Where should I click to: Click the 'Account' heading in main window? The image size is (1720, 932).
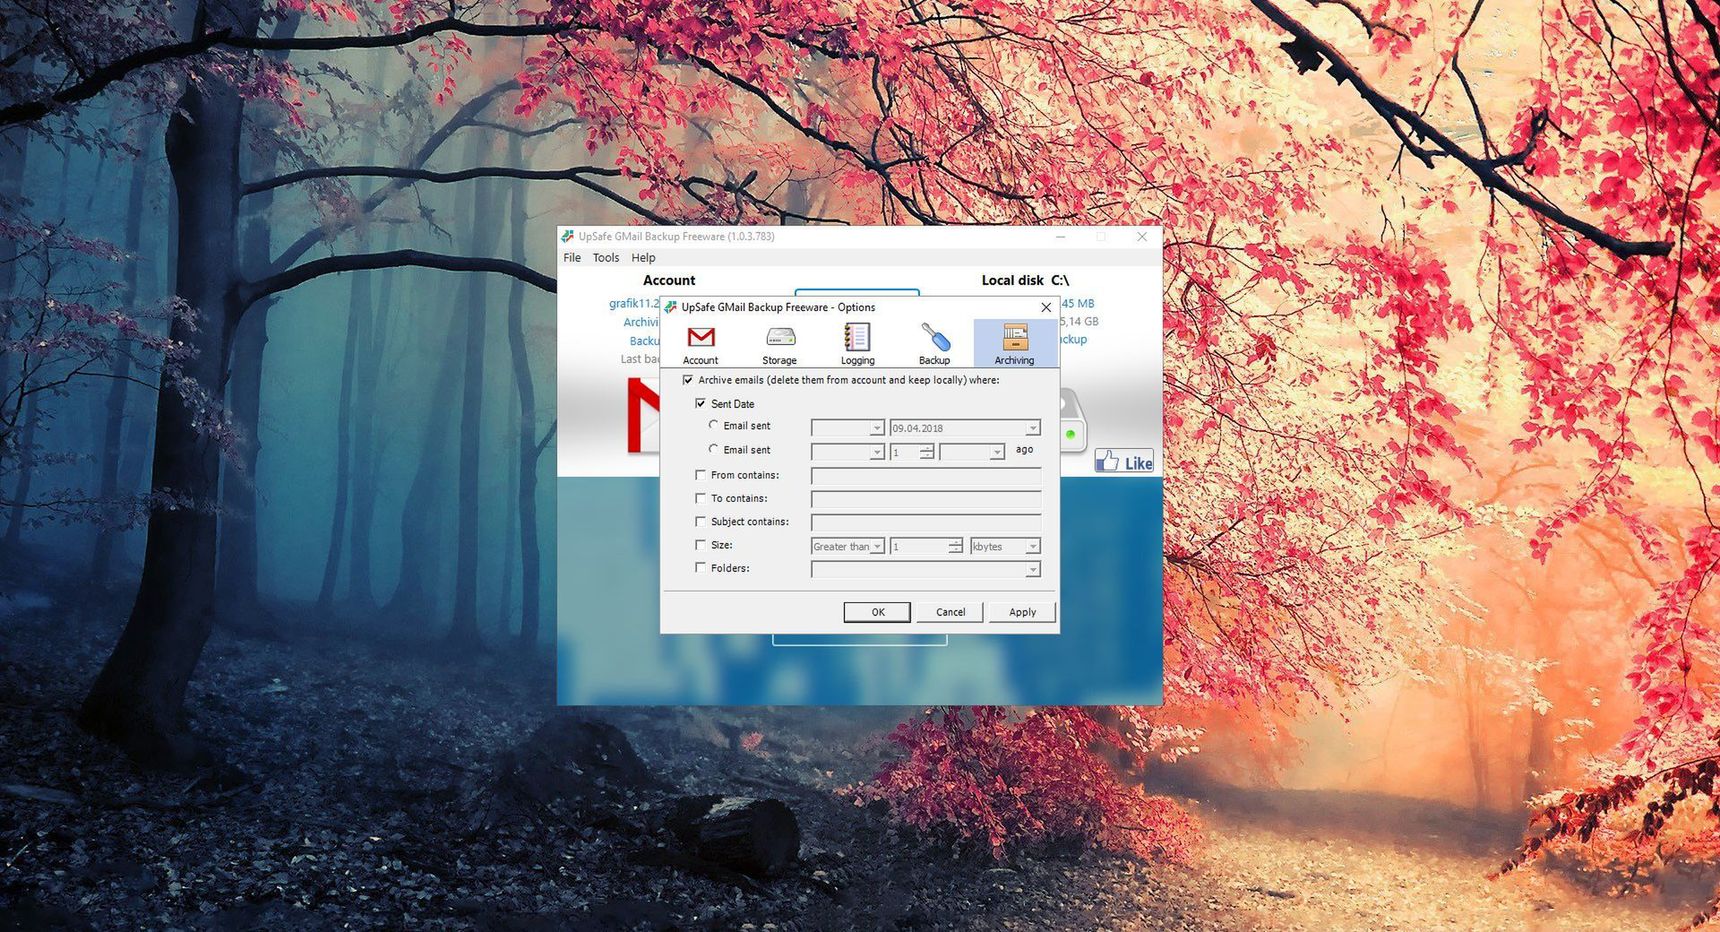coord(669,280)
